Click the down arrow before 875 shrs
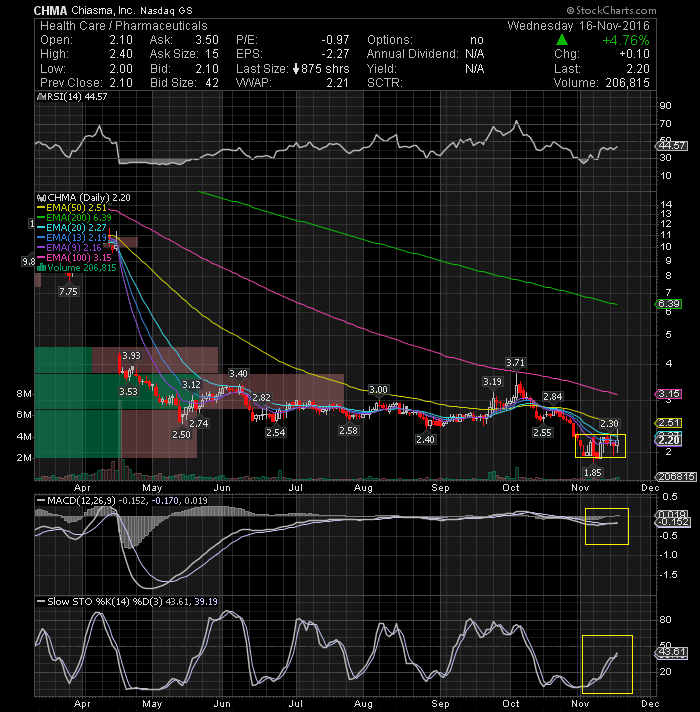700x712 pixels. click(296, 69)
